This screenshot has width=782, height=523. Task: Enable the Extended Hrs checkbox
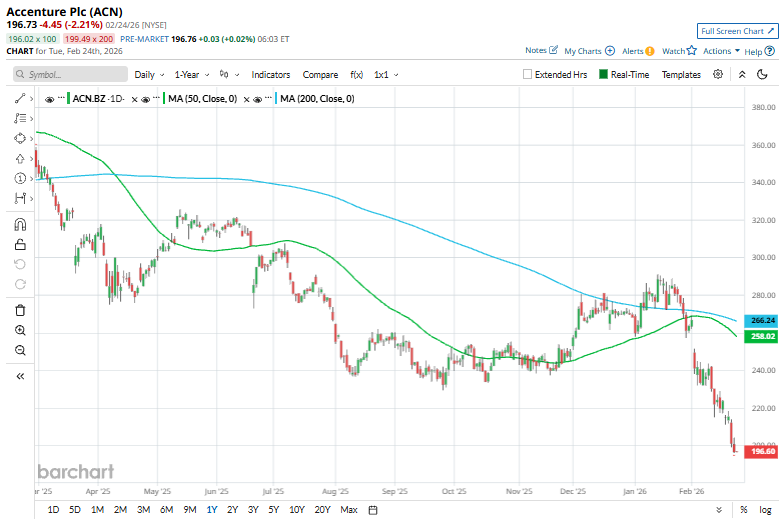(x=528, y=75)
